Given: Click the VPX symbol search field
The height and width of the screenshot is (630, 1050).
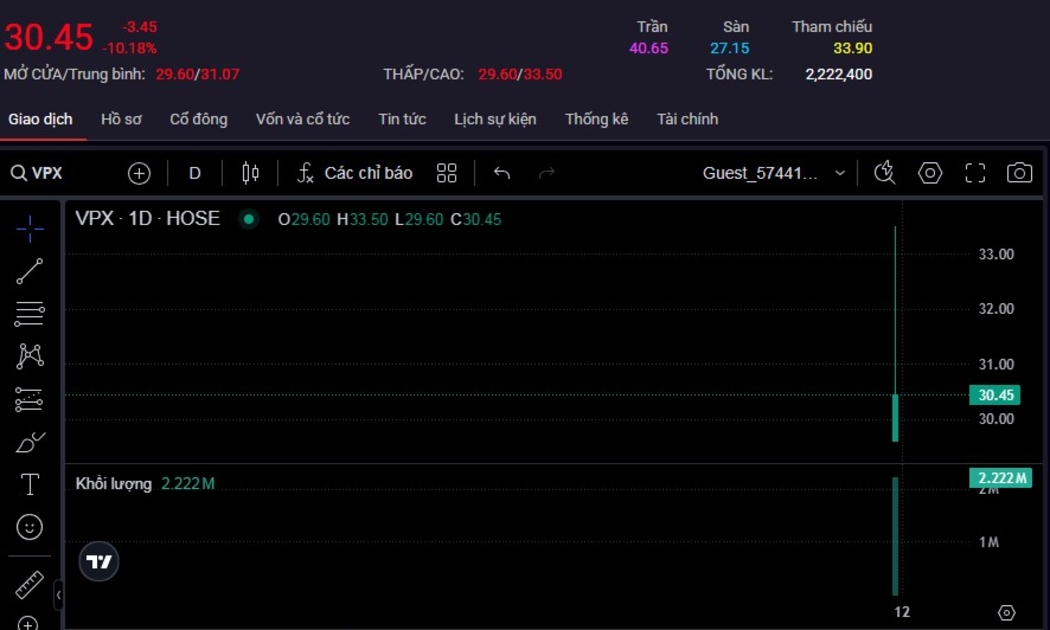Looking at the screenshot, I should 47,173.
